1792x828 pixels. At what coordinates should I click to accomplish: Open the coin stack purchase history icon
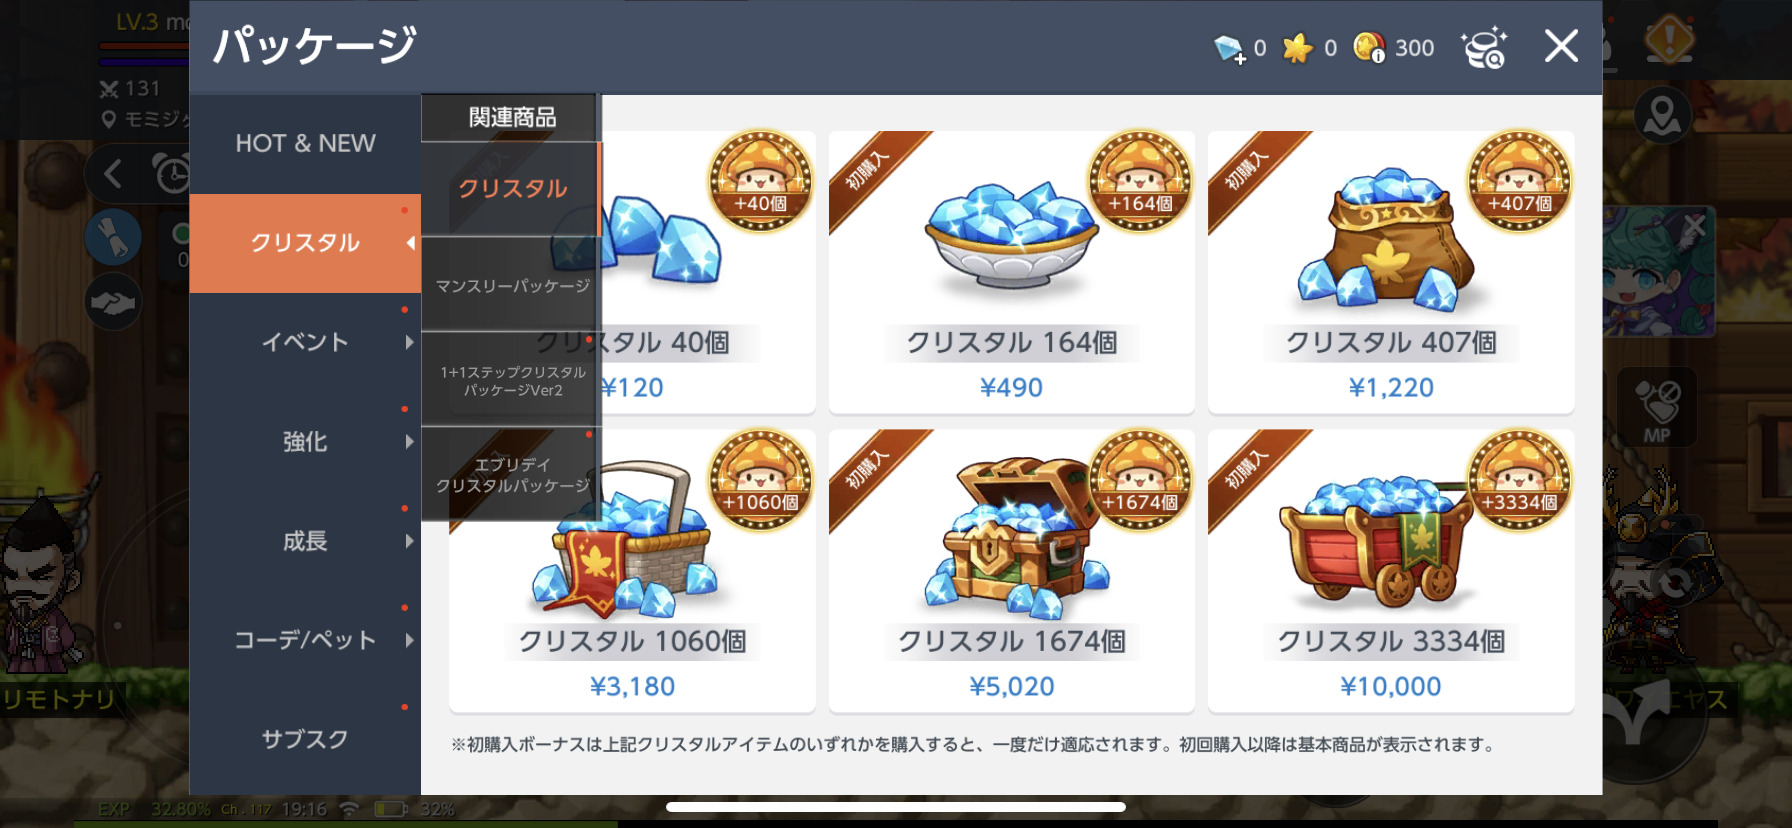(1483, 47)
